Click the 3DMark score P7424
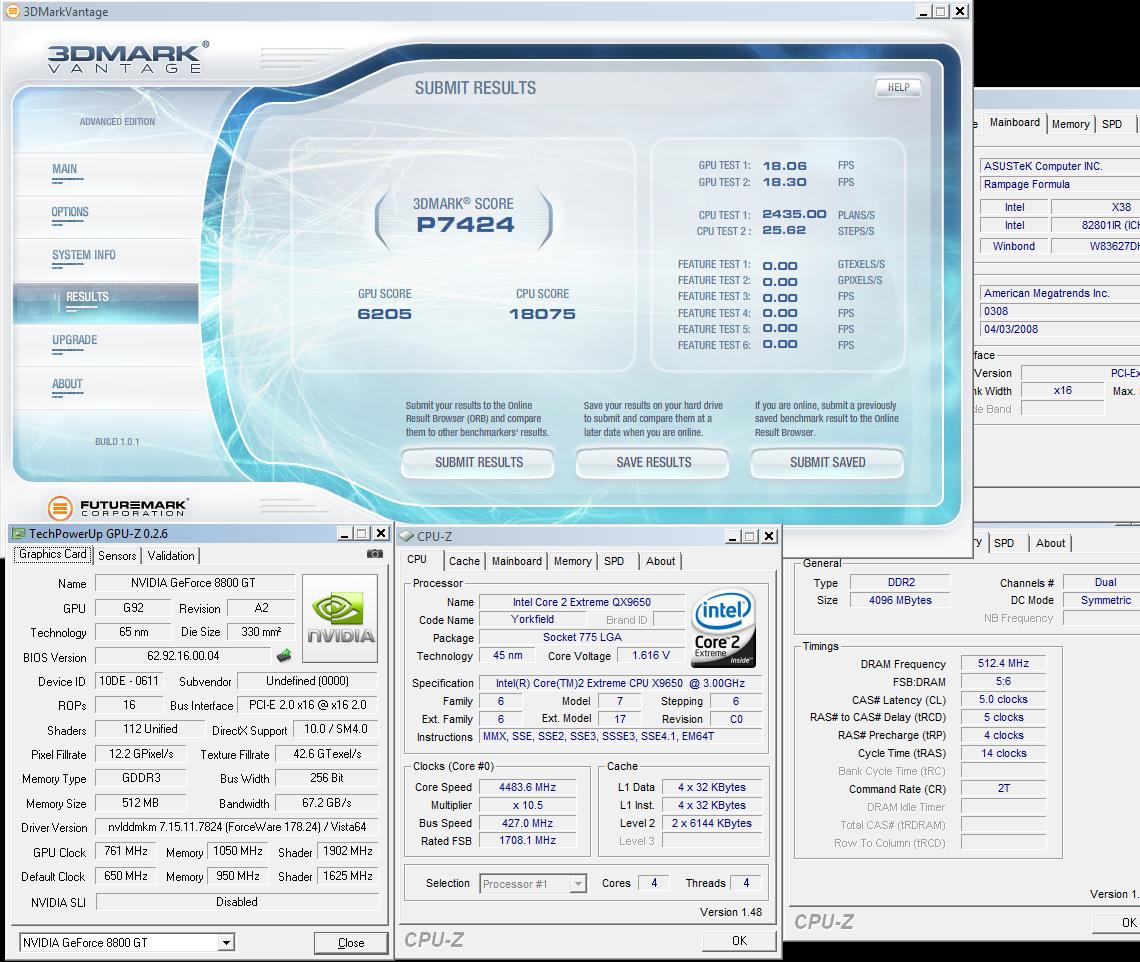 pyautogui.click(x=465, y=225)
